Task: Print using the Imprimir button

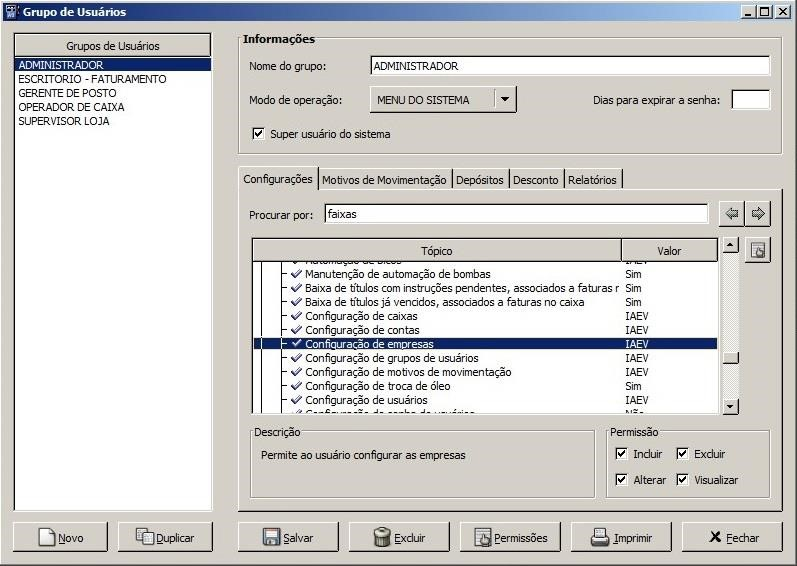Action: [x=621, y=537]
